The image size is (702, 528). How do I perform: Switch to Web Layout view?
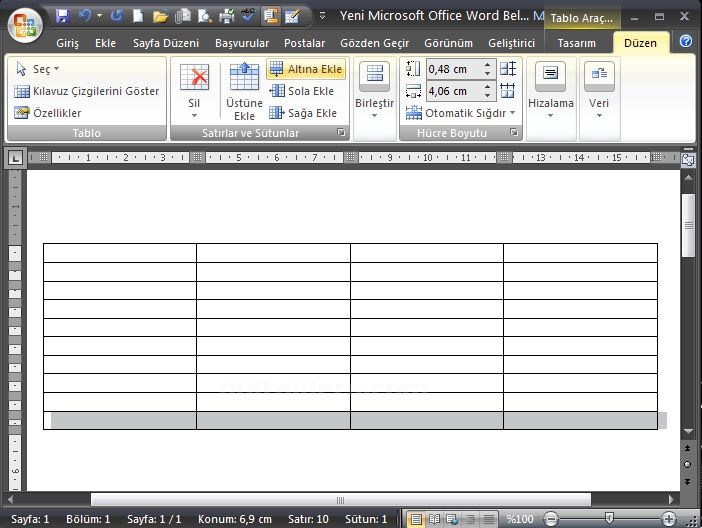452,519
